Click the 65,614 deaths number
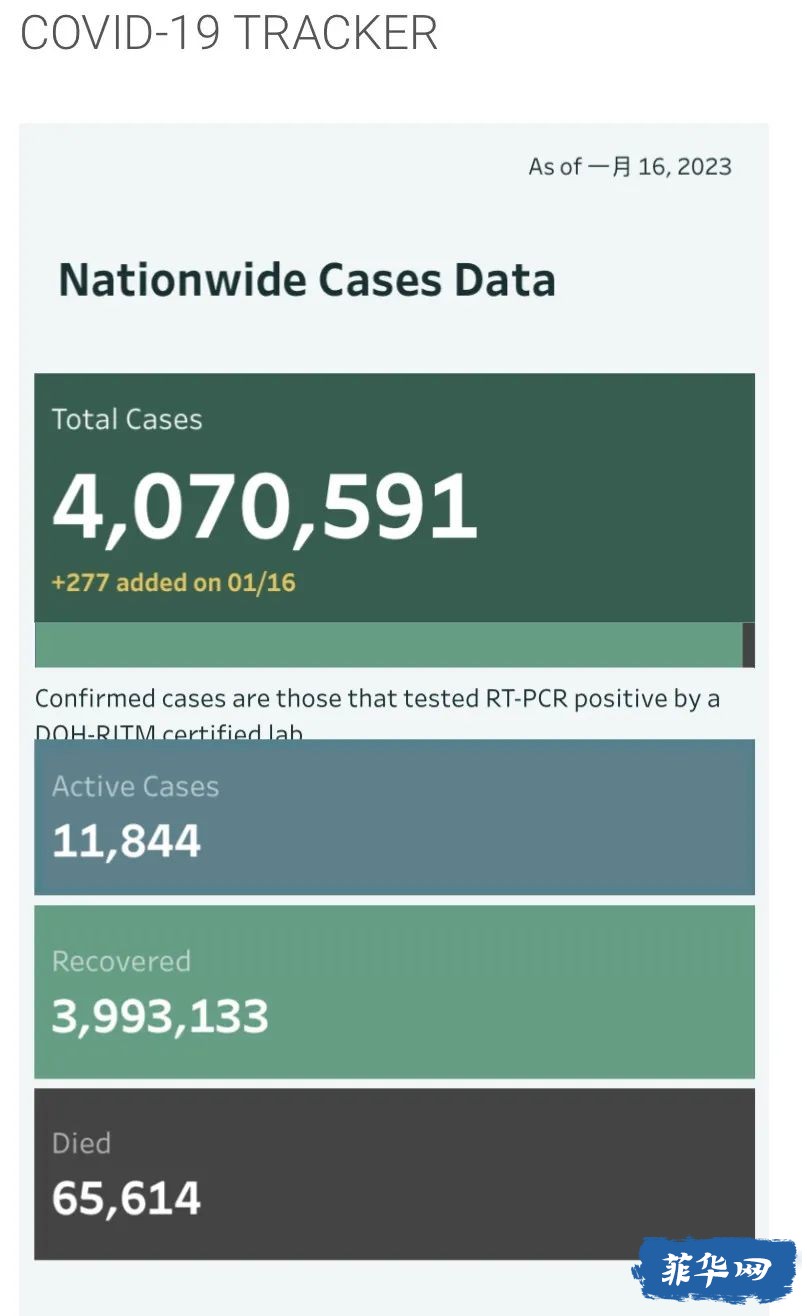 pos(127,1199)
